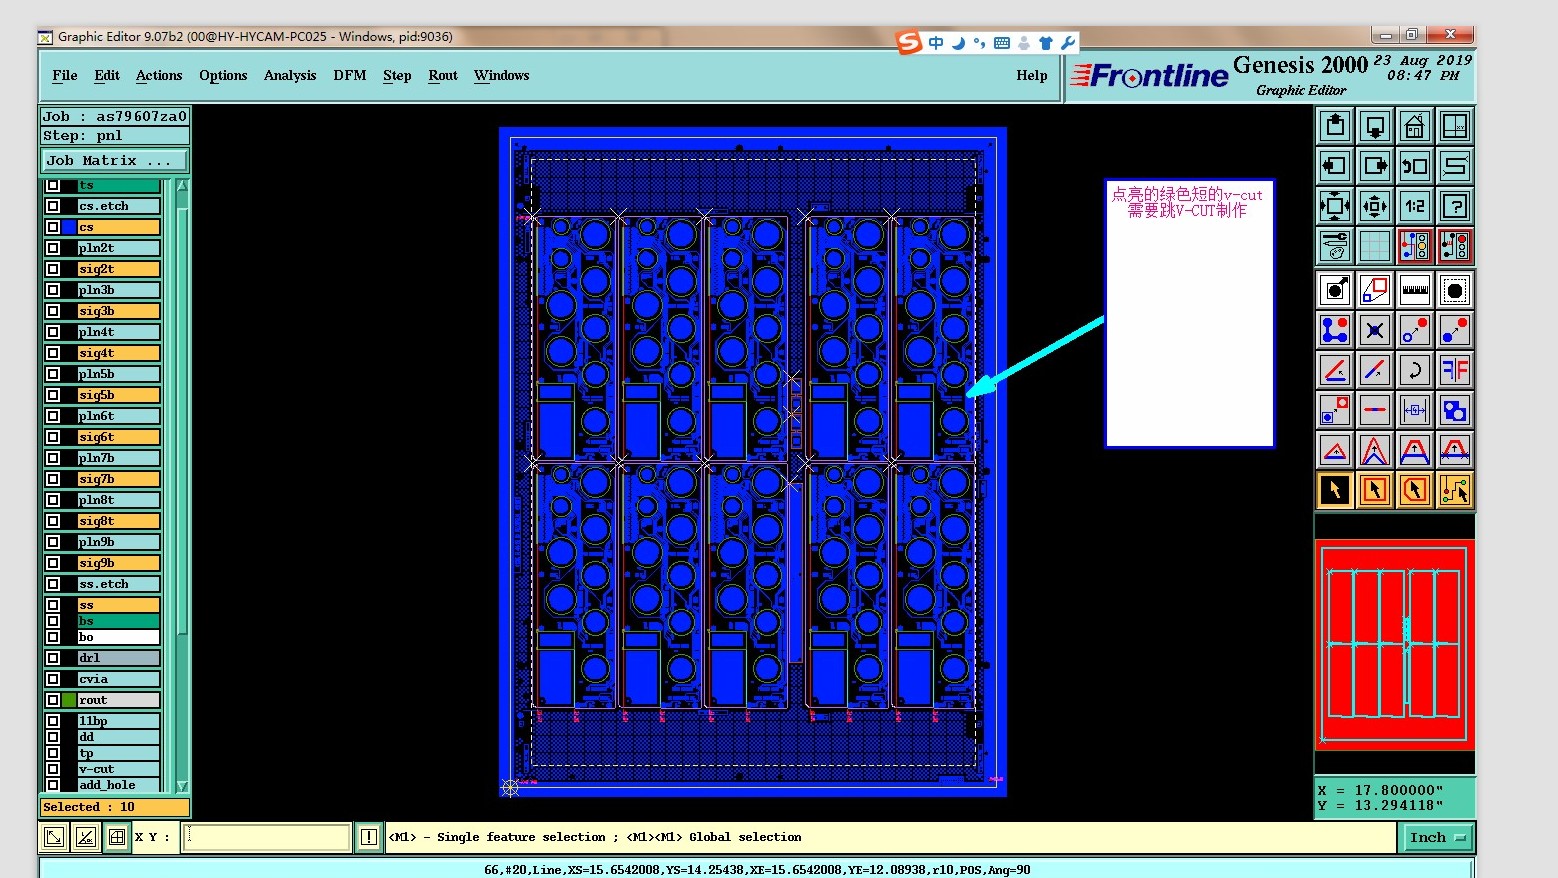Open the Actions menu
Image resolution: width=1558 pixels, height=878 pixels.
coord(159,75)
